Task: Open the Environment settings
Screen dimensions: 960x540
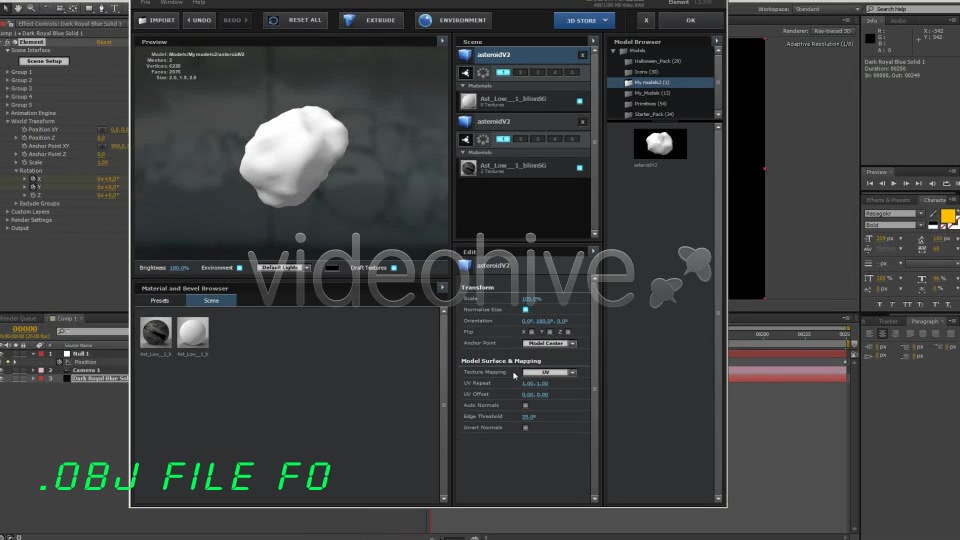Action: pos(454,20)
